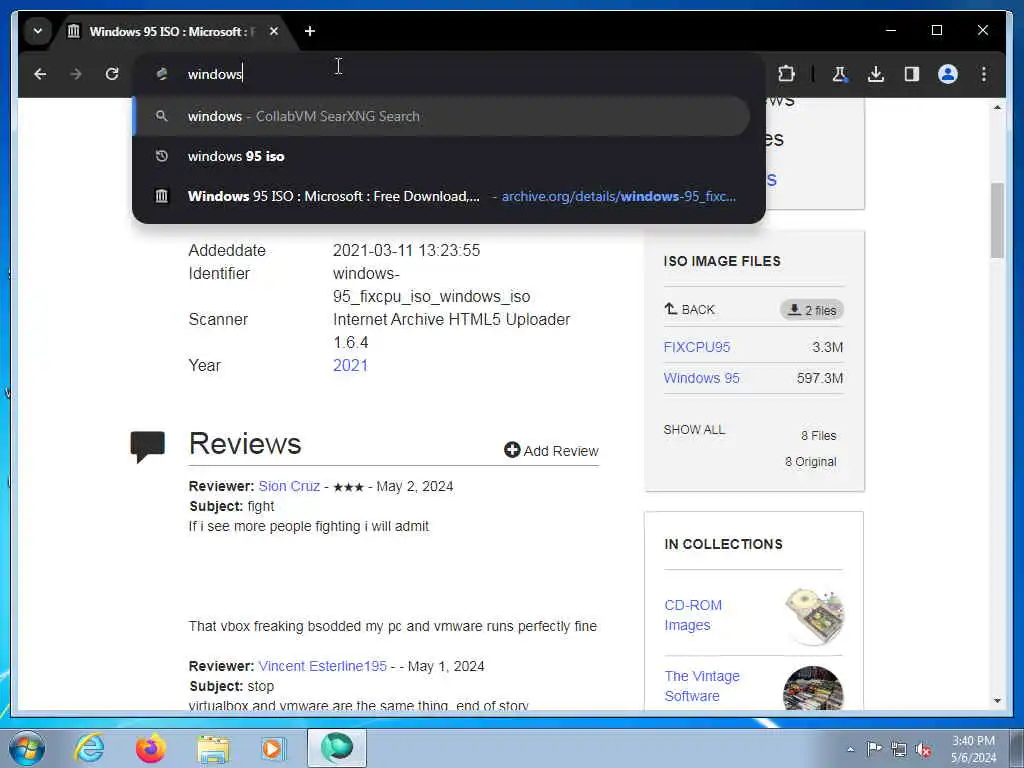Open reviewer Vincent Esterline195's profile
This screenshot has height=768, width=1024.
point(323,666)
